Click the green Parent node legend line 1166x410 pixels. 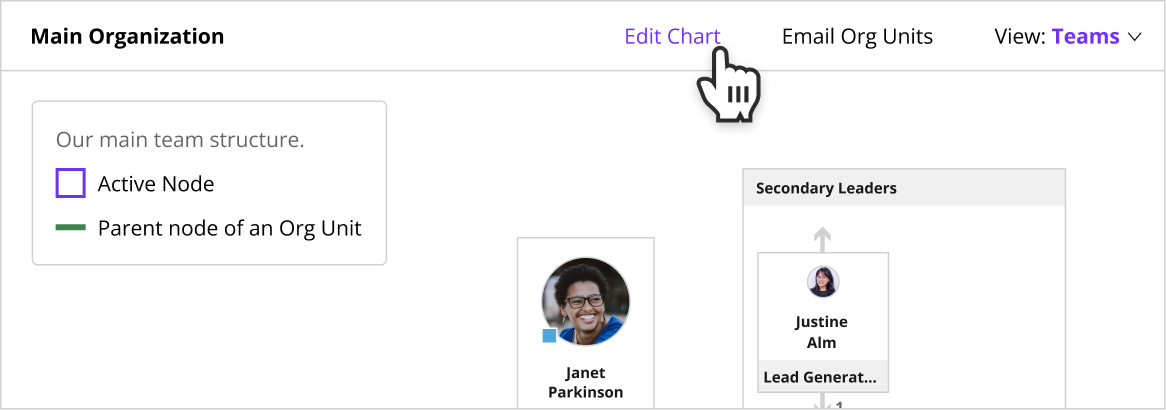pyautogui.click(x=71, y=227)
